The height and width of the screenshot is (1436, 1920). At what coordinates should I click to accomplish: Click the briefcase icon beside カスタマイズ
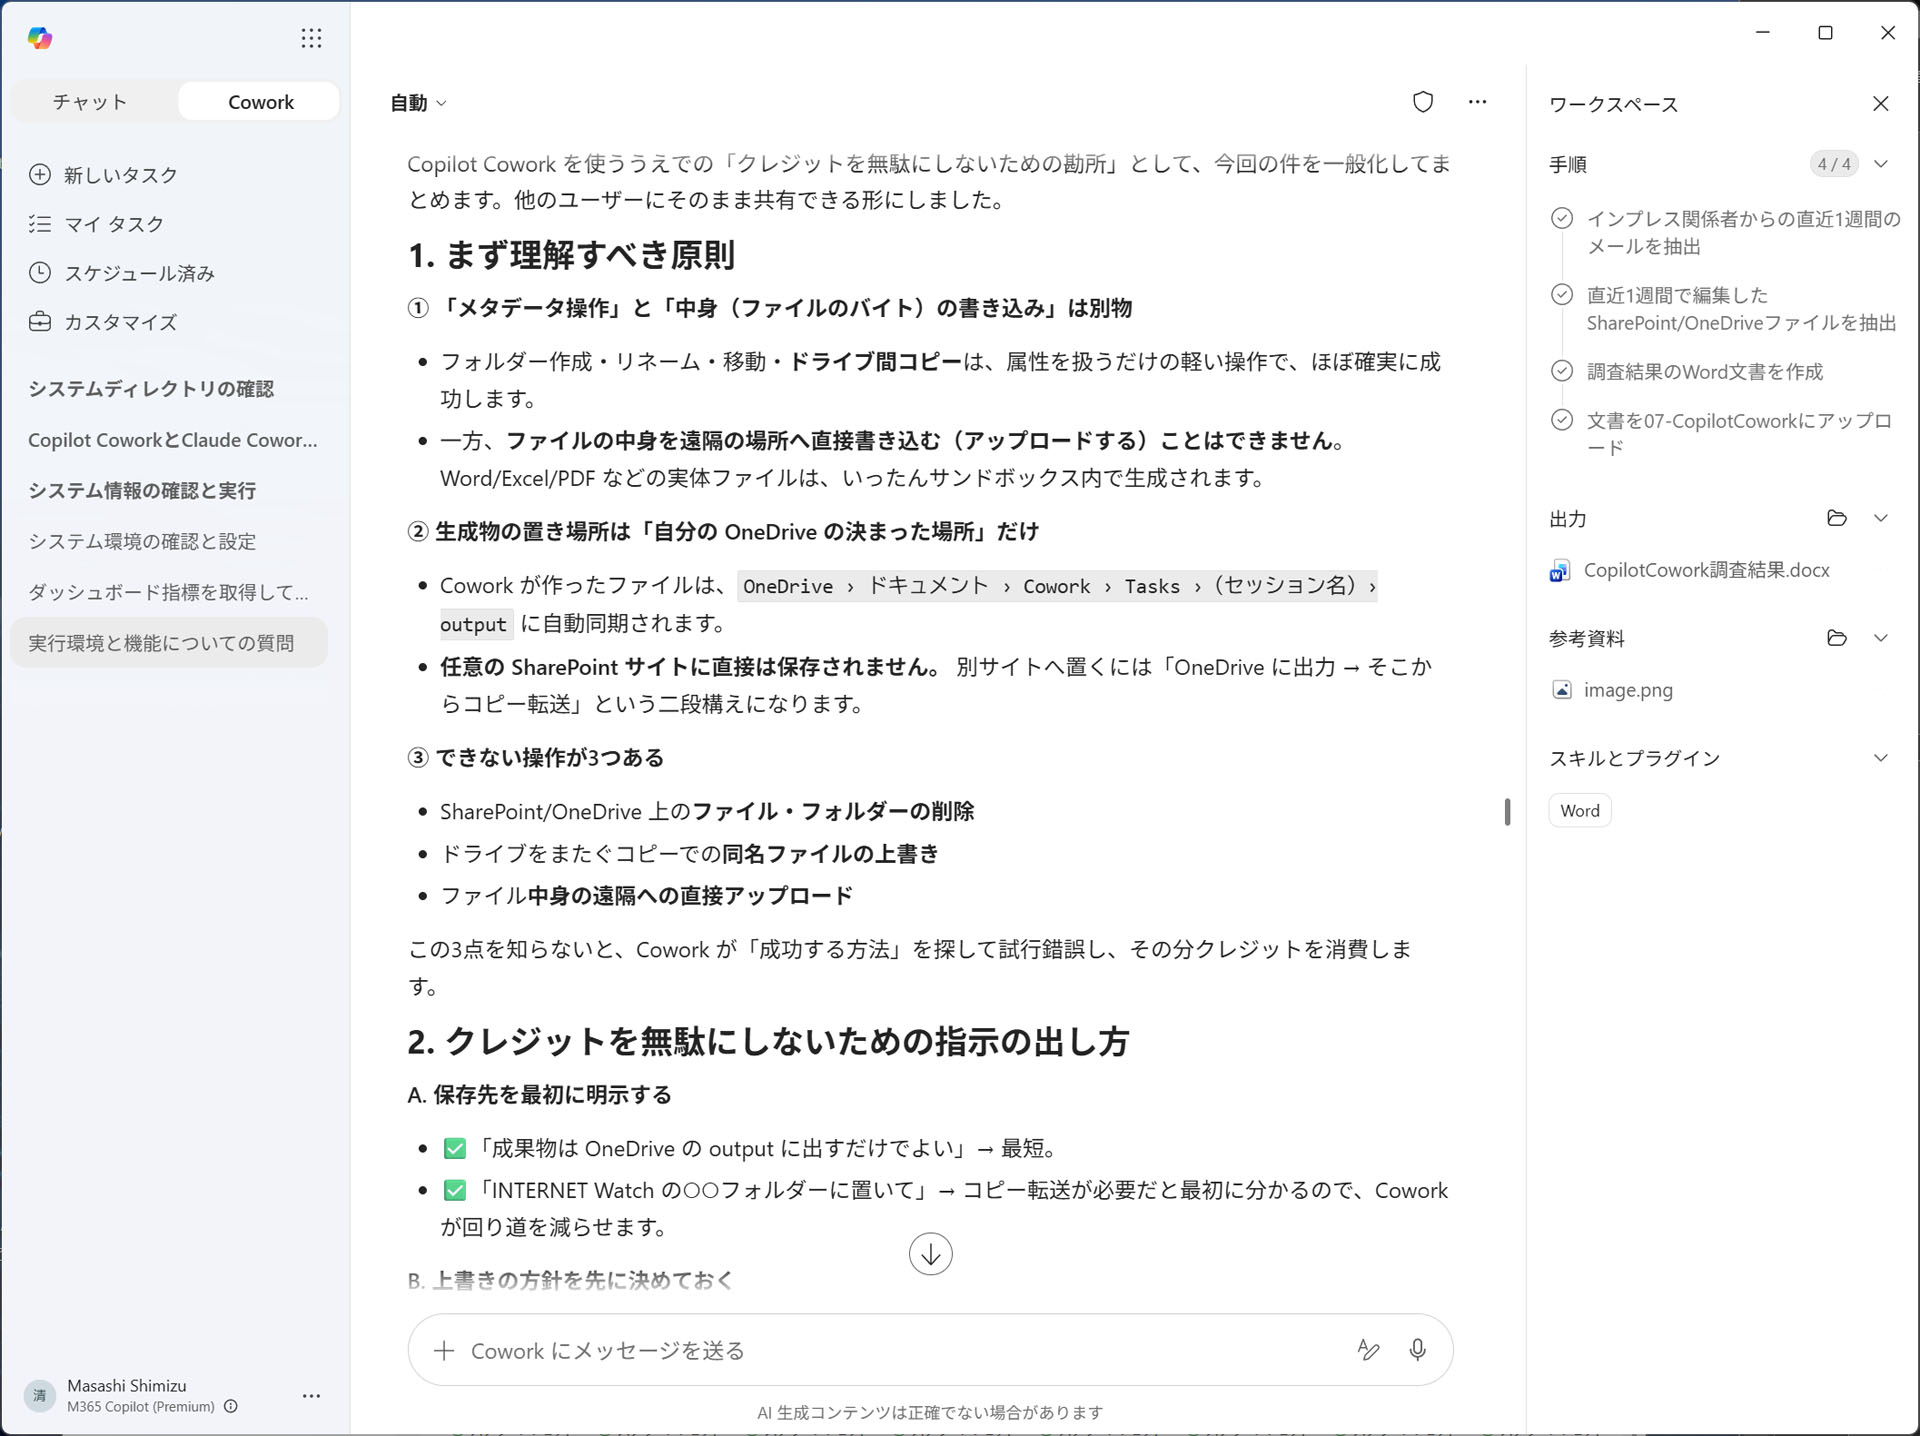(x=40, y=322)
